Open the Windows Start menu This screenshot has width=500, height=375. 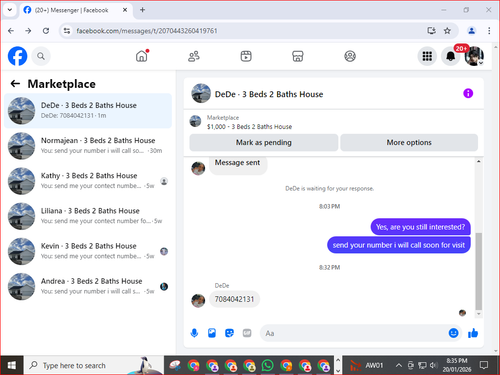[11, 365]
